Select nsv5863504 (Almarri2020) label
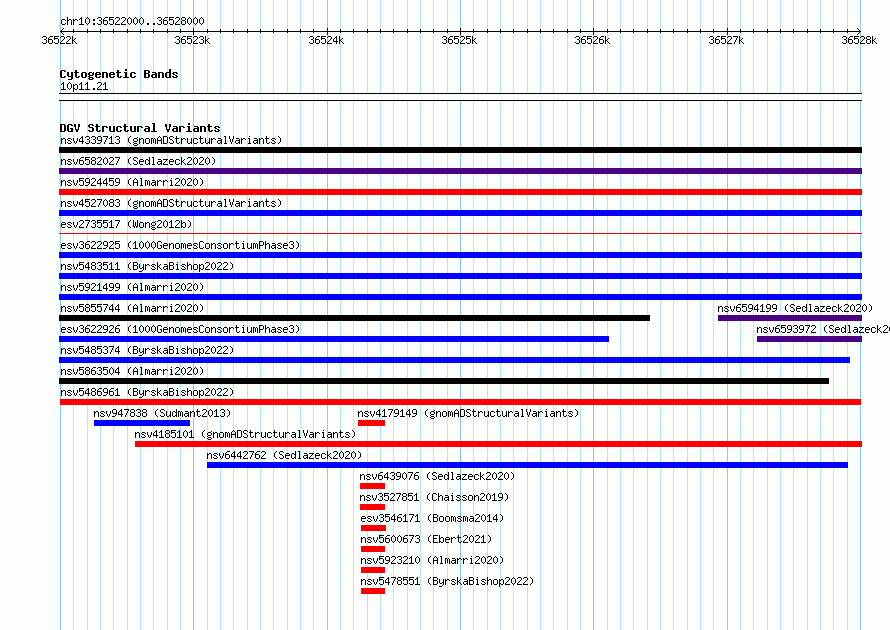 (x=132, y=371)
